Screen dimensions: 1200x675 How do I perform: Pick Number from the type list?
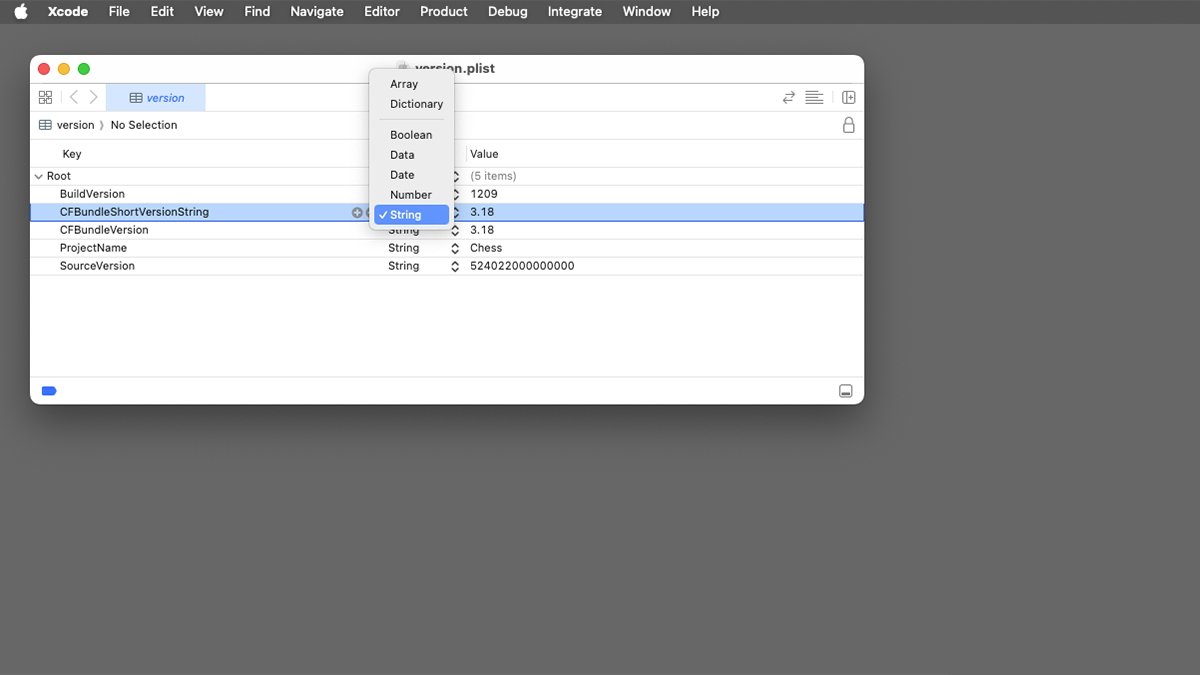(x=411, y=195)
